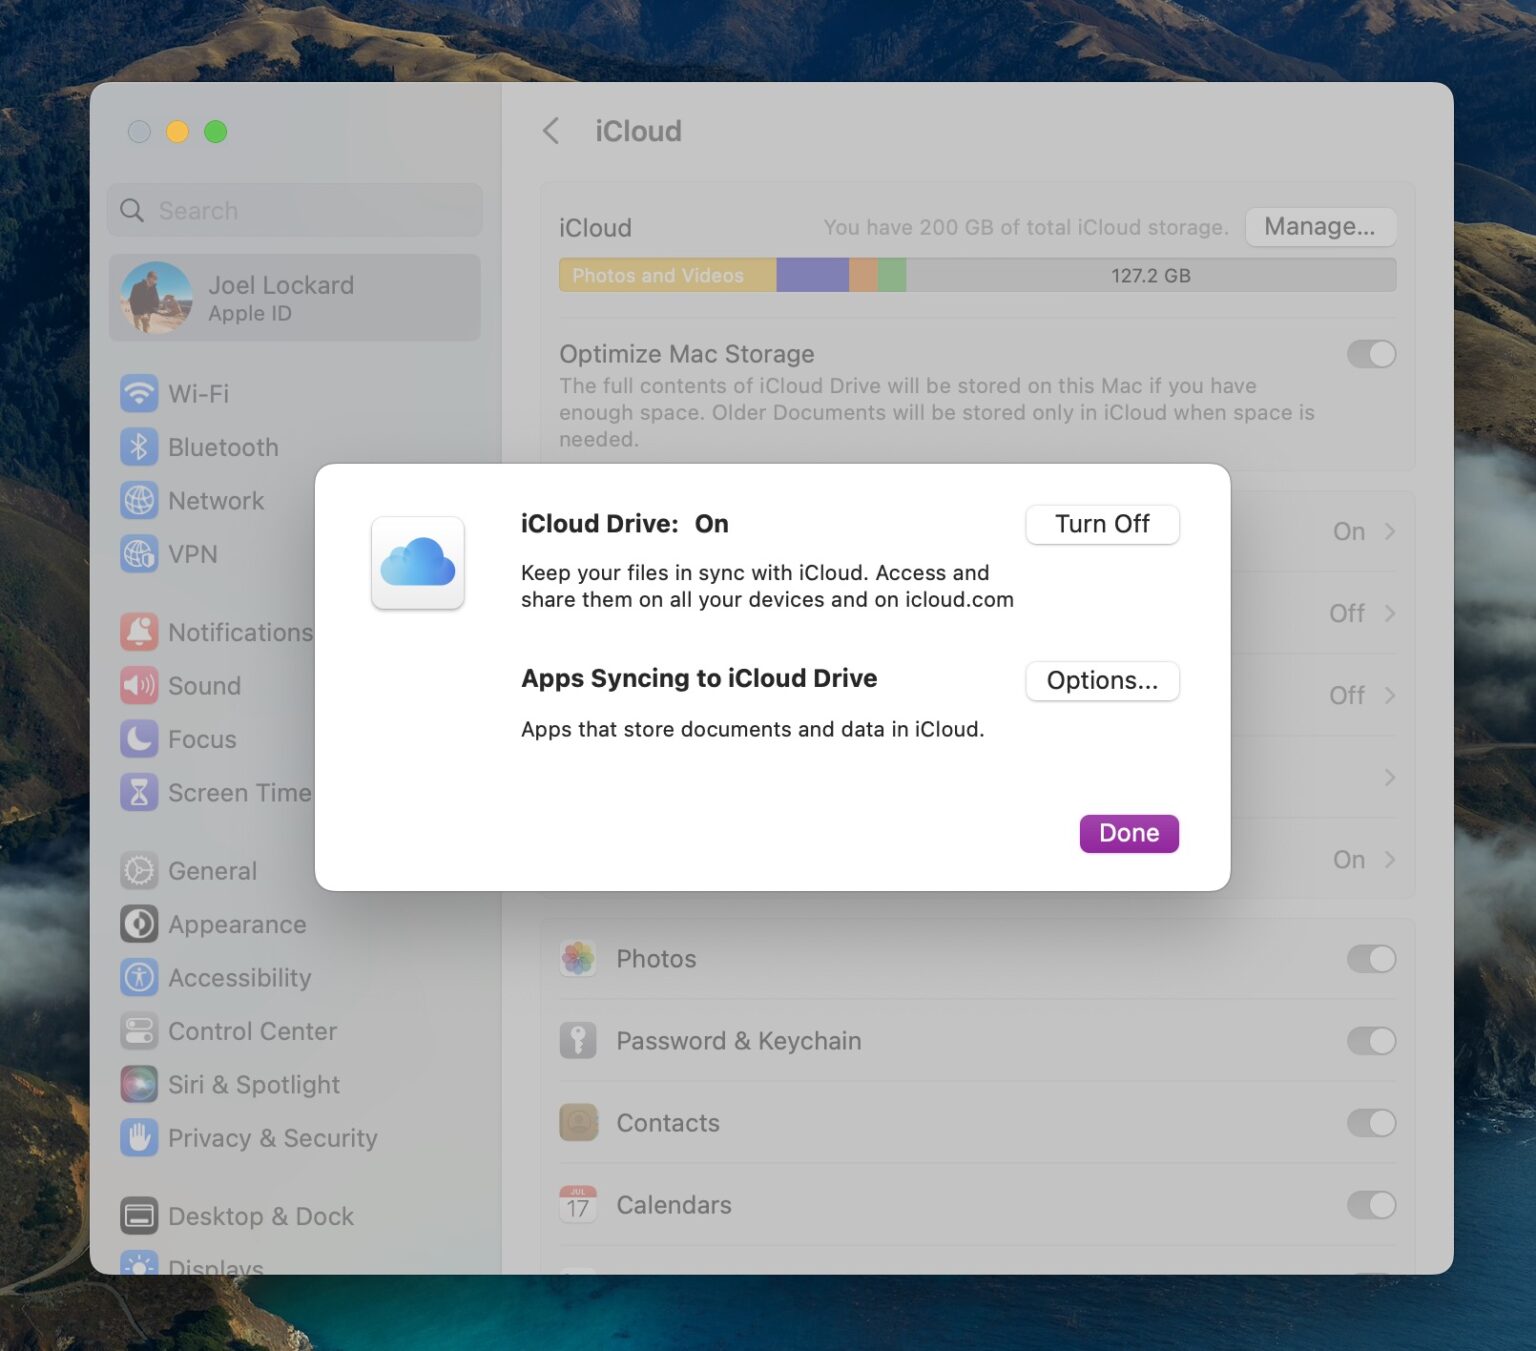1536x1351 pixels.
Task: Open the Control Center settings pane
Action: 251,1031
